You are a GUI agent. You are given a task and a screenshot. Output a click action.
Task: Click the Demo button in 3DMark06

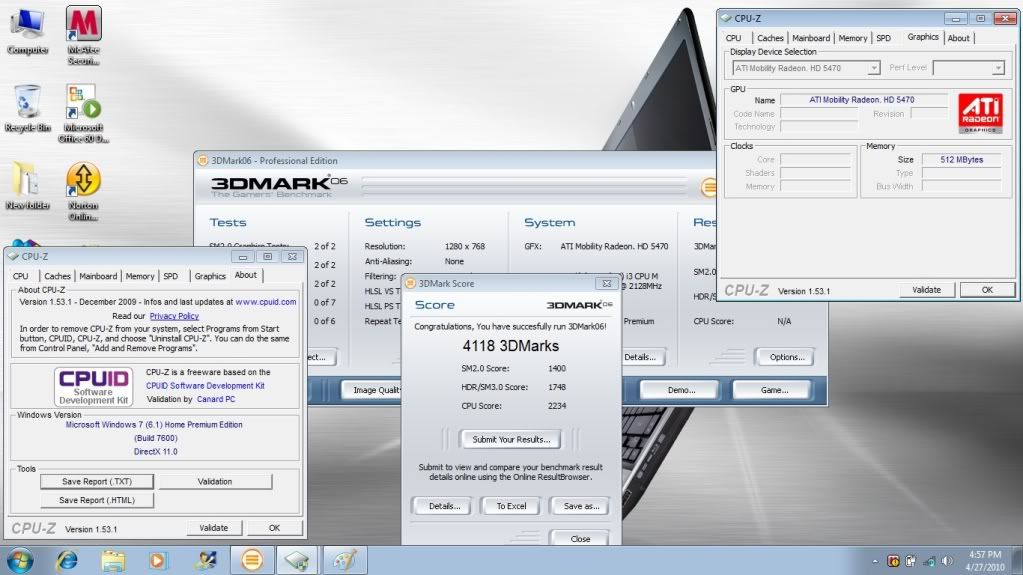coord(681,390)
